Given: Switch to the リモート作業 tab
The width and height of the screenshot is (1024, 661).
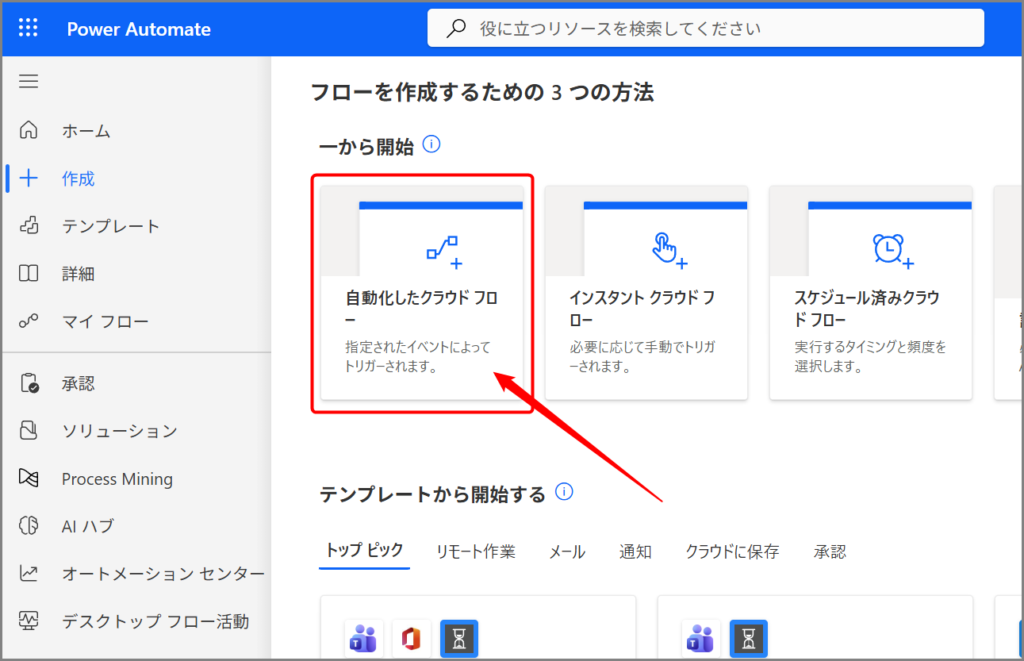Looking at the screenshot, I should (x=475, y=551).
